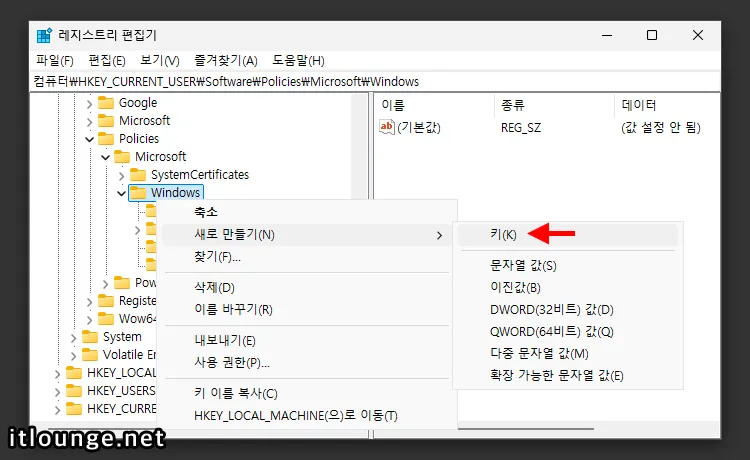This screenshot has height=460, width=750.
Task: Click the Registe folder icon in tree
Action: click(x=106, y=301)
